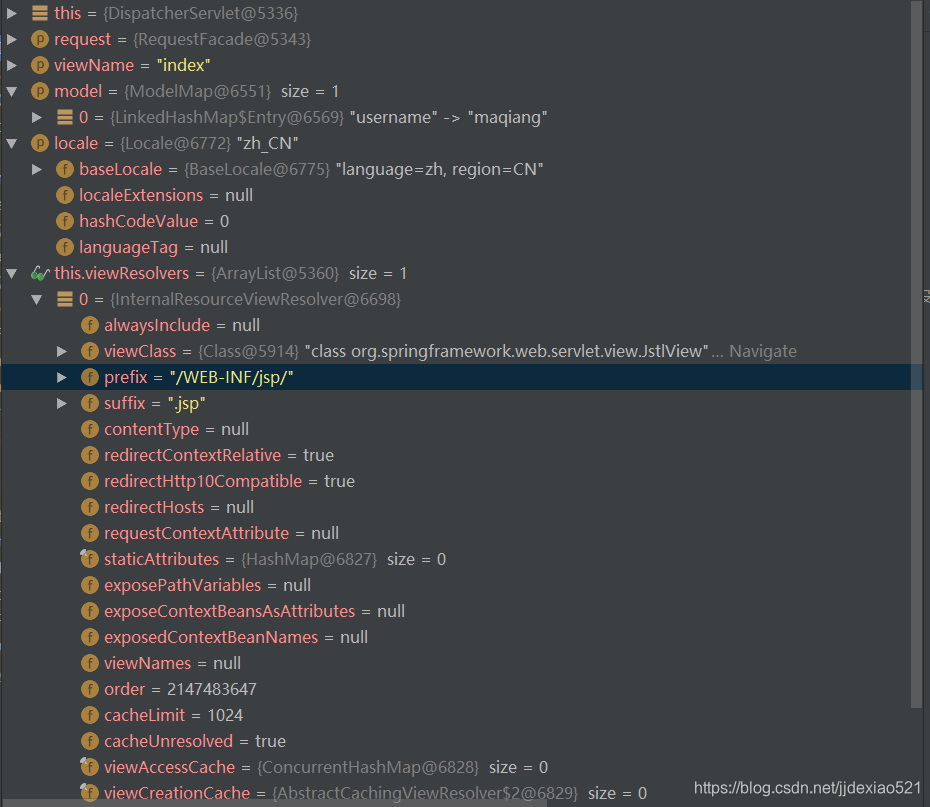Image resolution: width=930 pixels, height=807 pixels.
Task: Click the field icon beside baseLocale
Action: [x=65, y=170]
